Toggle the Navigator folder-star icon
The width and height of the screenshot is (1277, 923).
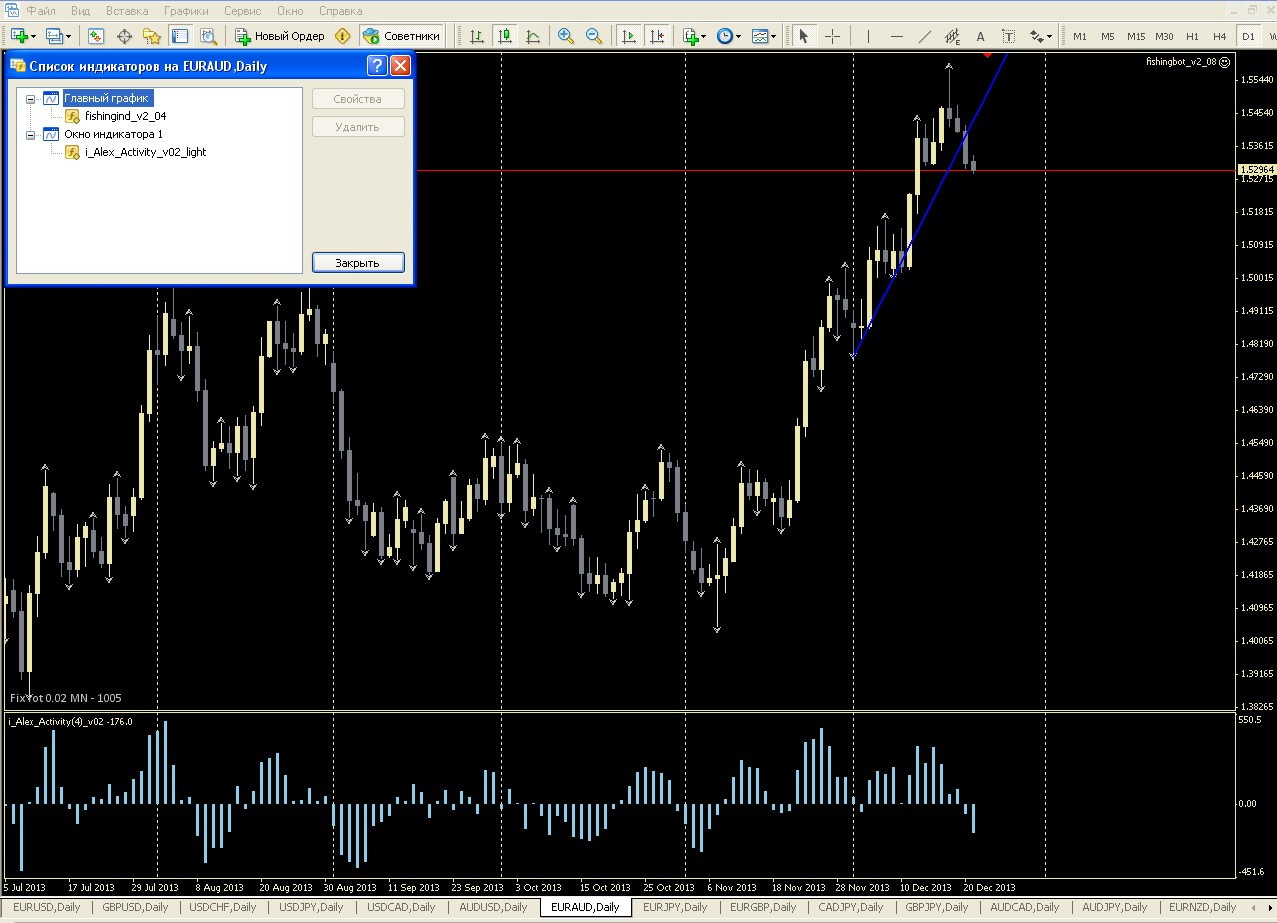click(152, 36)
